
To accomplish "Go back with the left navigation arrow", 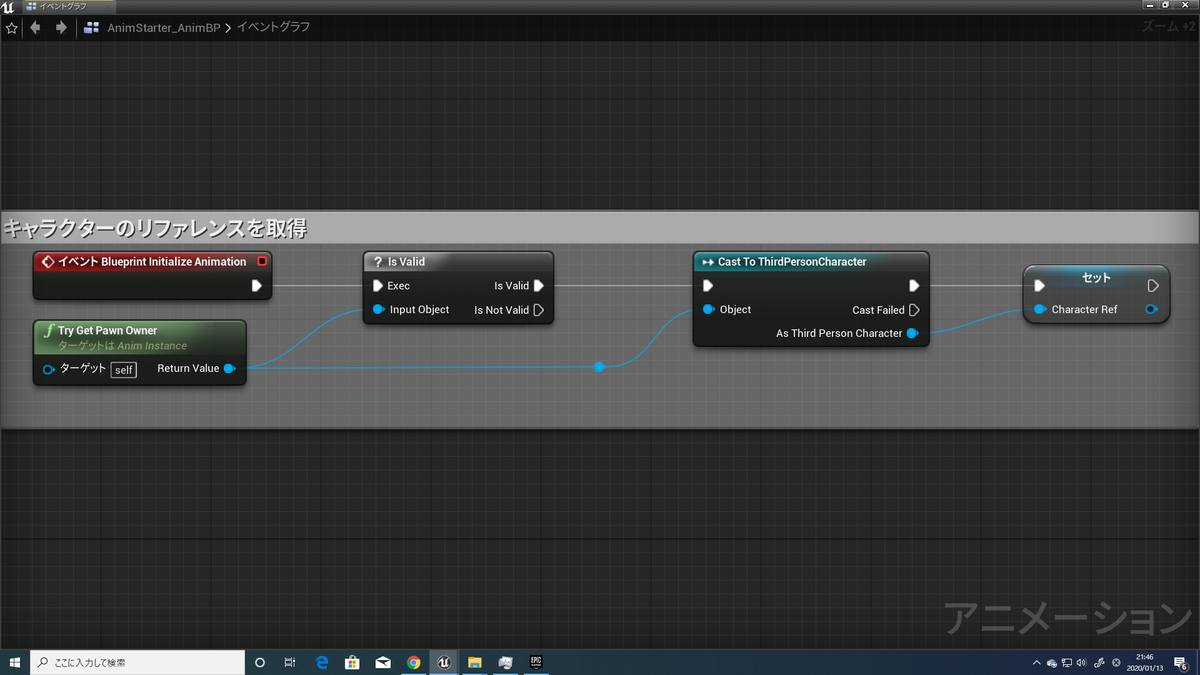I will click(x=36, y=28).
